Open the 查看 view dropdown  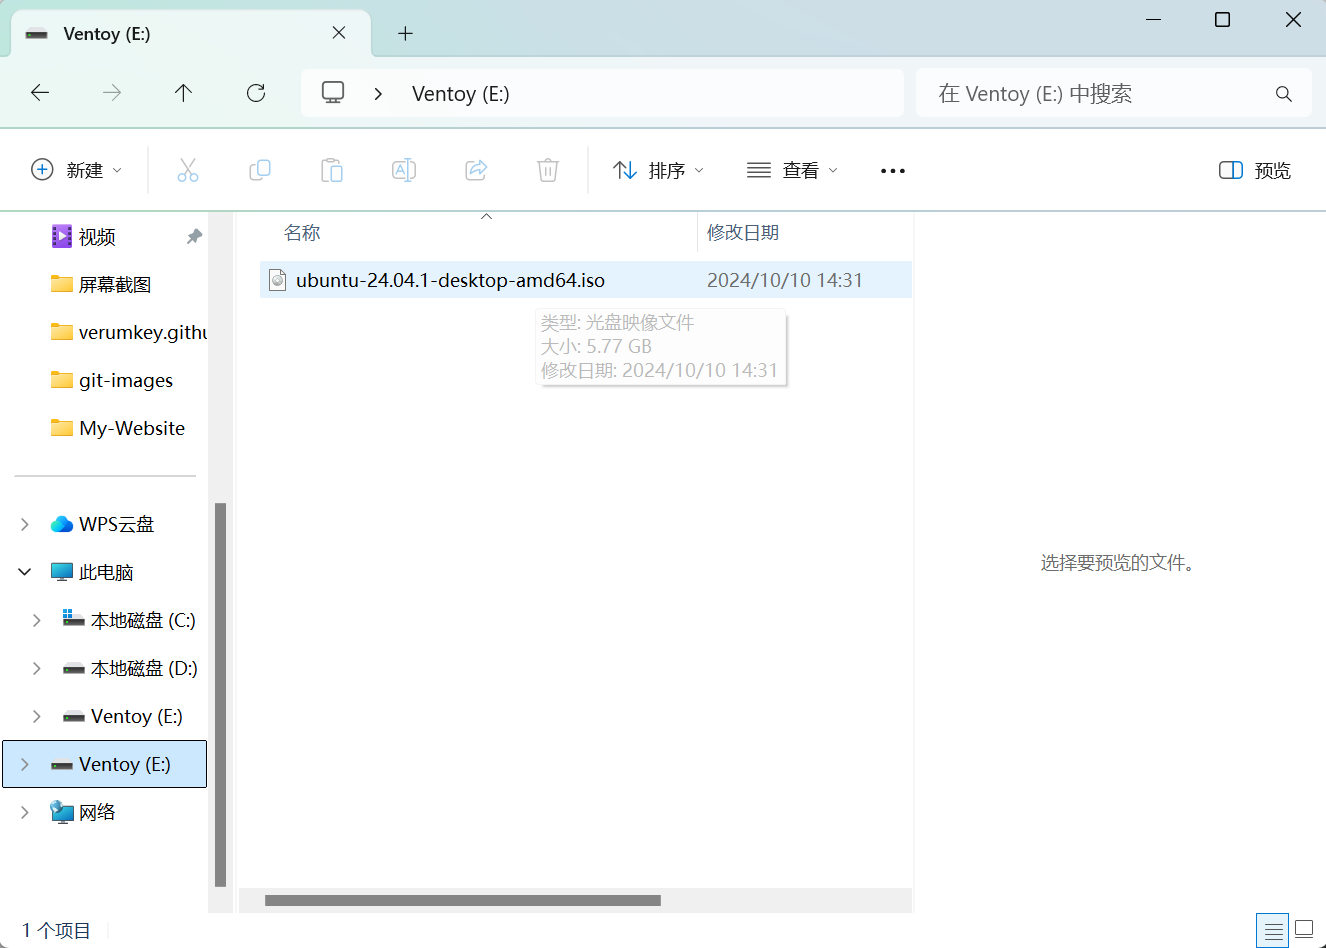click(x=793, y=170)
